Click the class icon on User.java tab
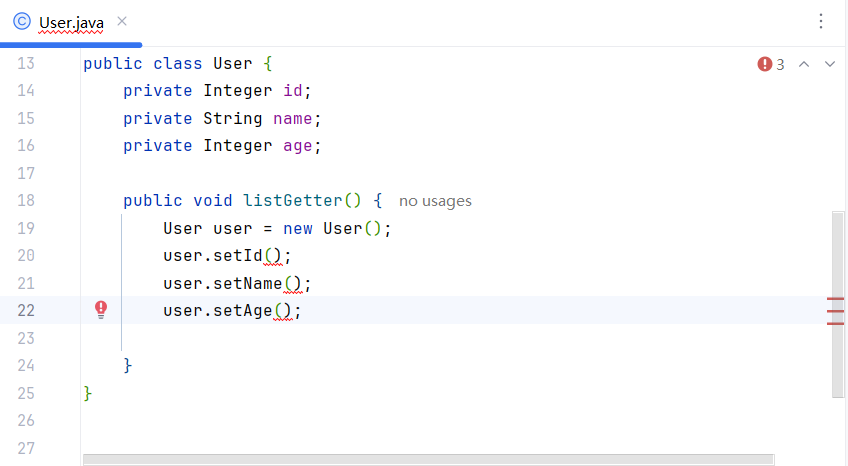The width and height of the screenshot is (848, 466). (x=21, y=21)
